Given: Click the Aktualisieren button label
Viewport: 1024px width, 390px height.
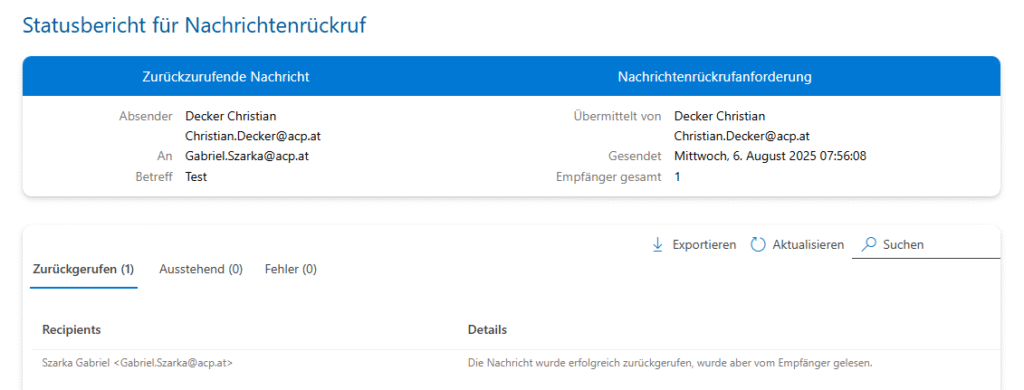Looking at the screenshot, I should click(808, 245).
